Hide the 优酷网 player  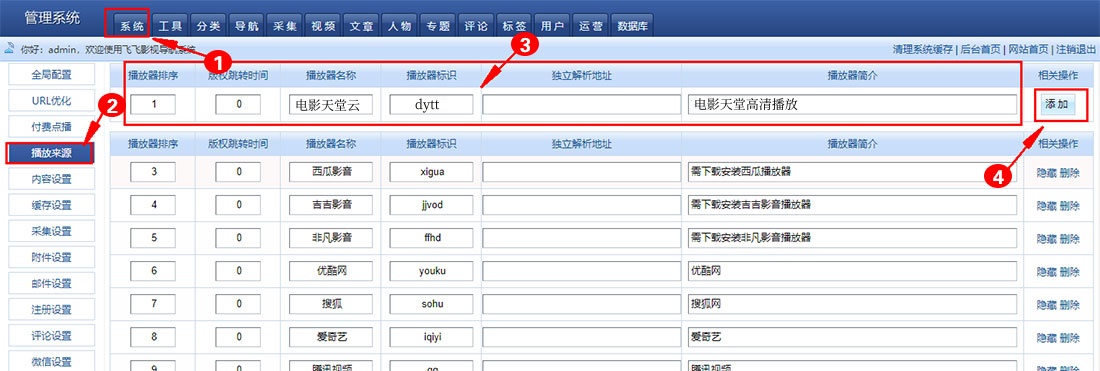point(1046,271)
